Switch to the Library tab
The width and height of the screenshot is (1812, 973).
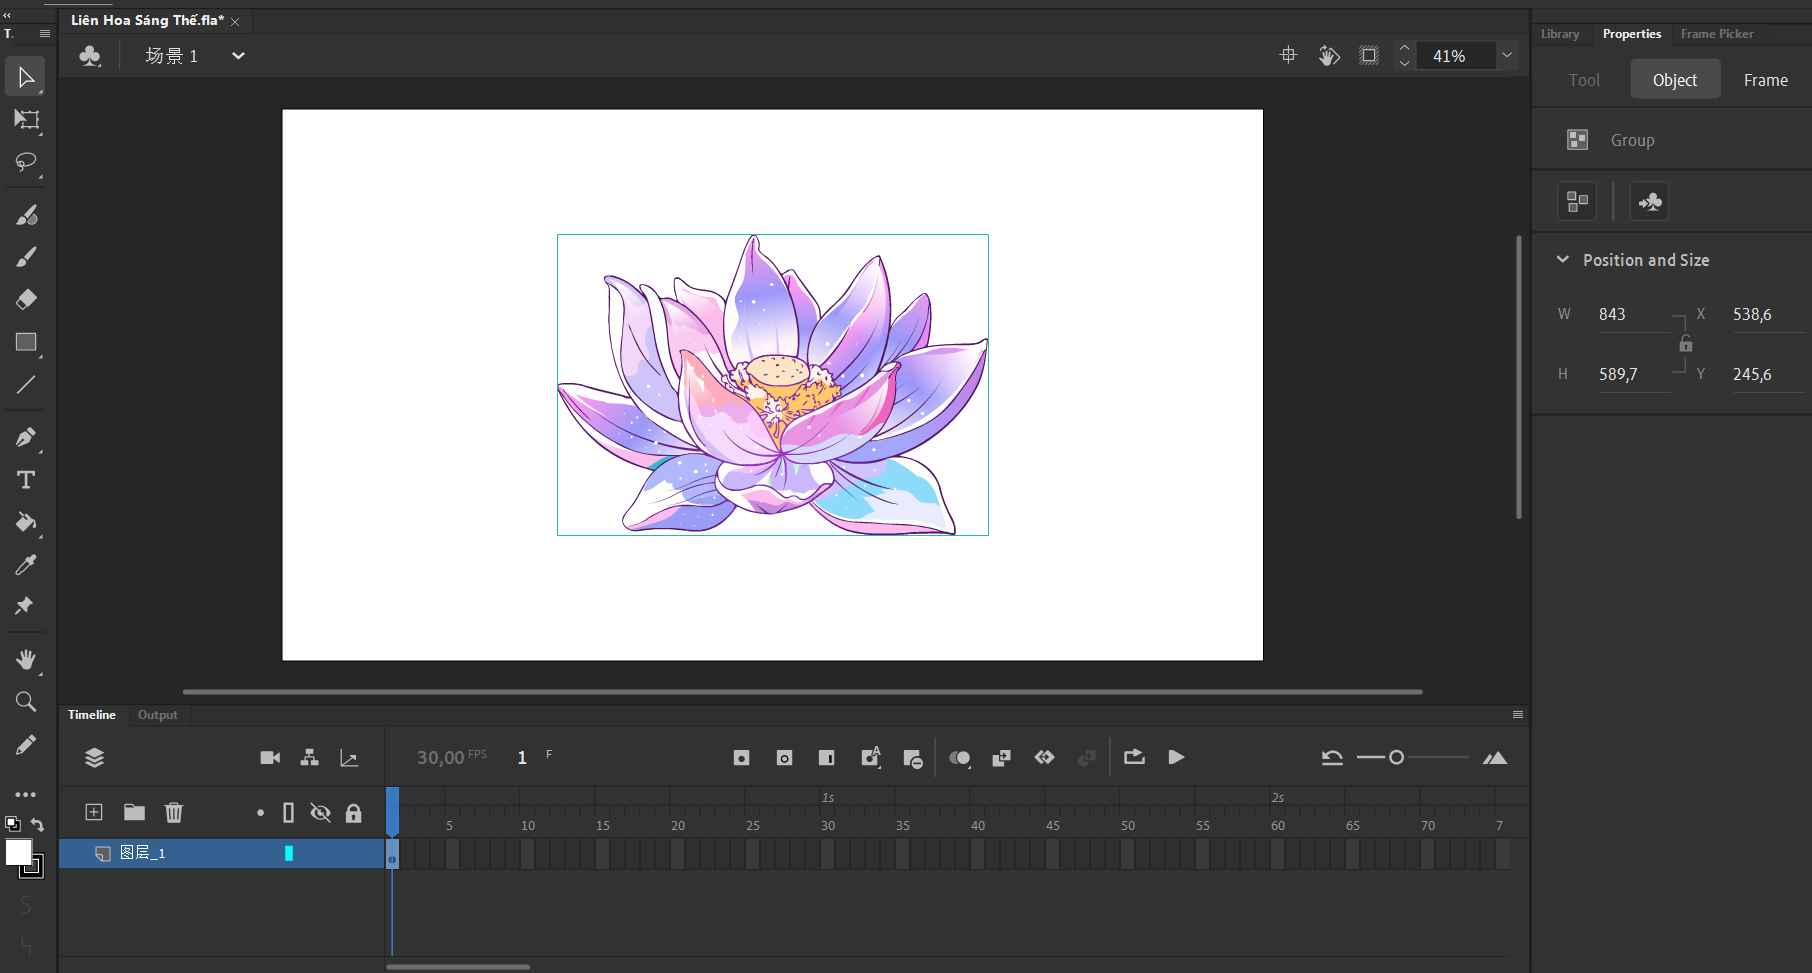tap(1560, 34)
